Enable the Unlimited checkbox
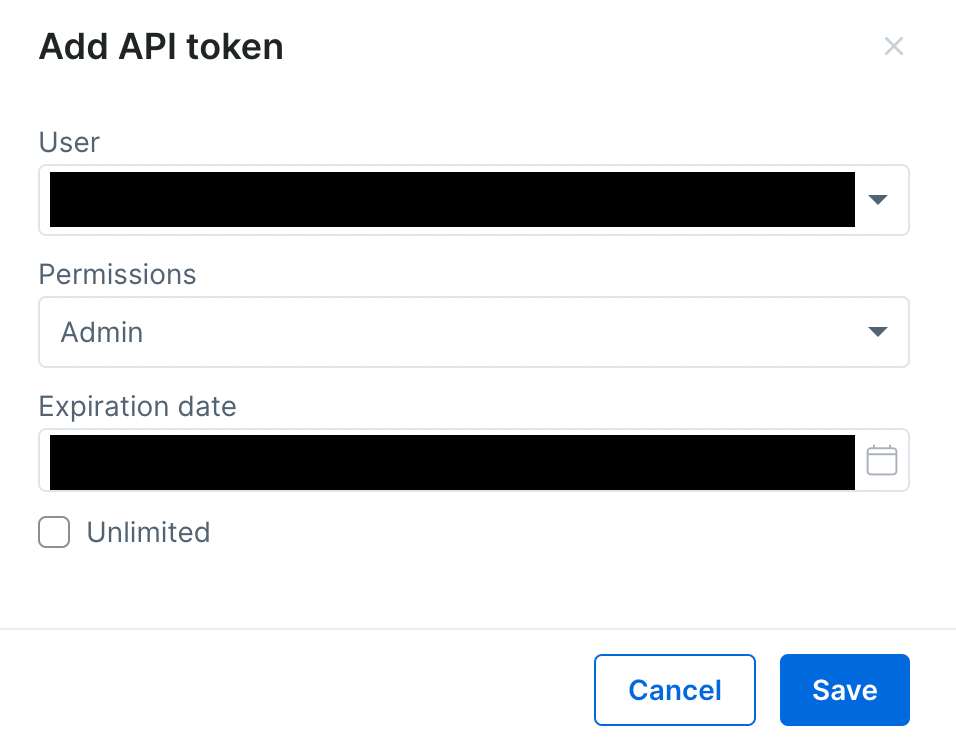The image size is (956, 742). click(54, 532)
